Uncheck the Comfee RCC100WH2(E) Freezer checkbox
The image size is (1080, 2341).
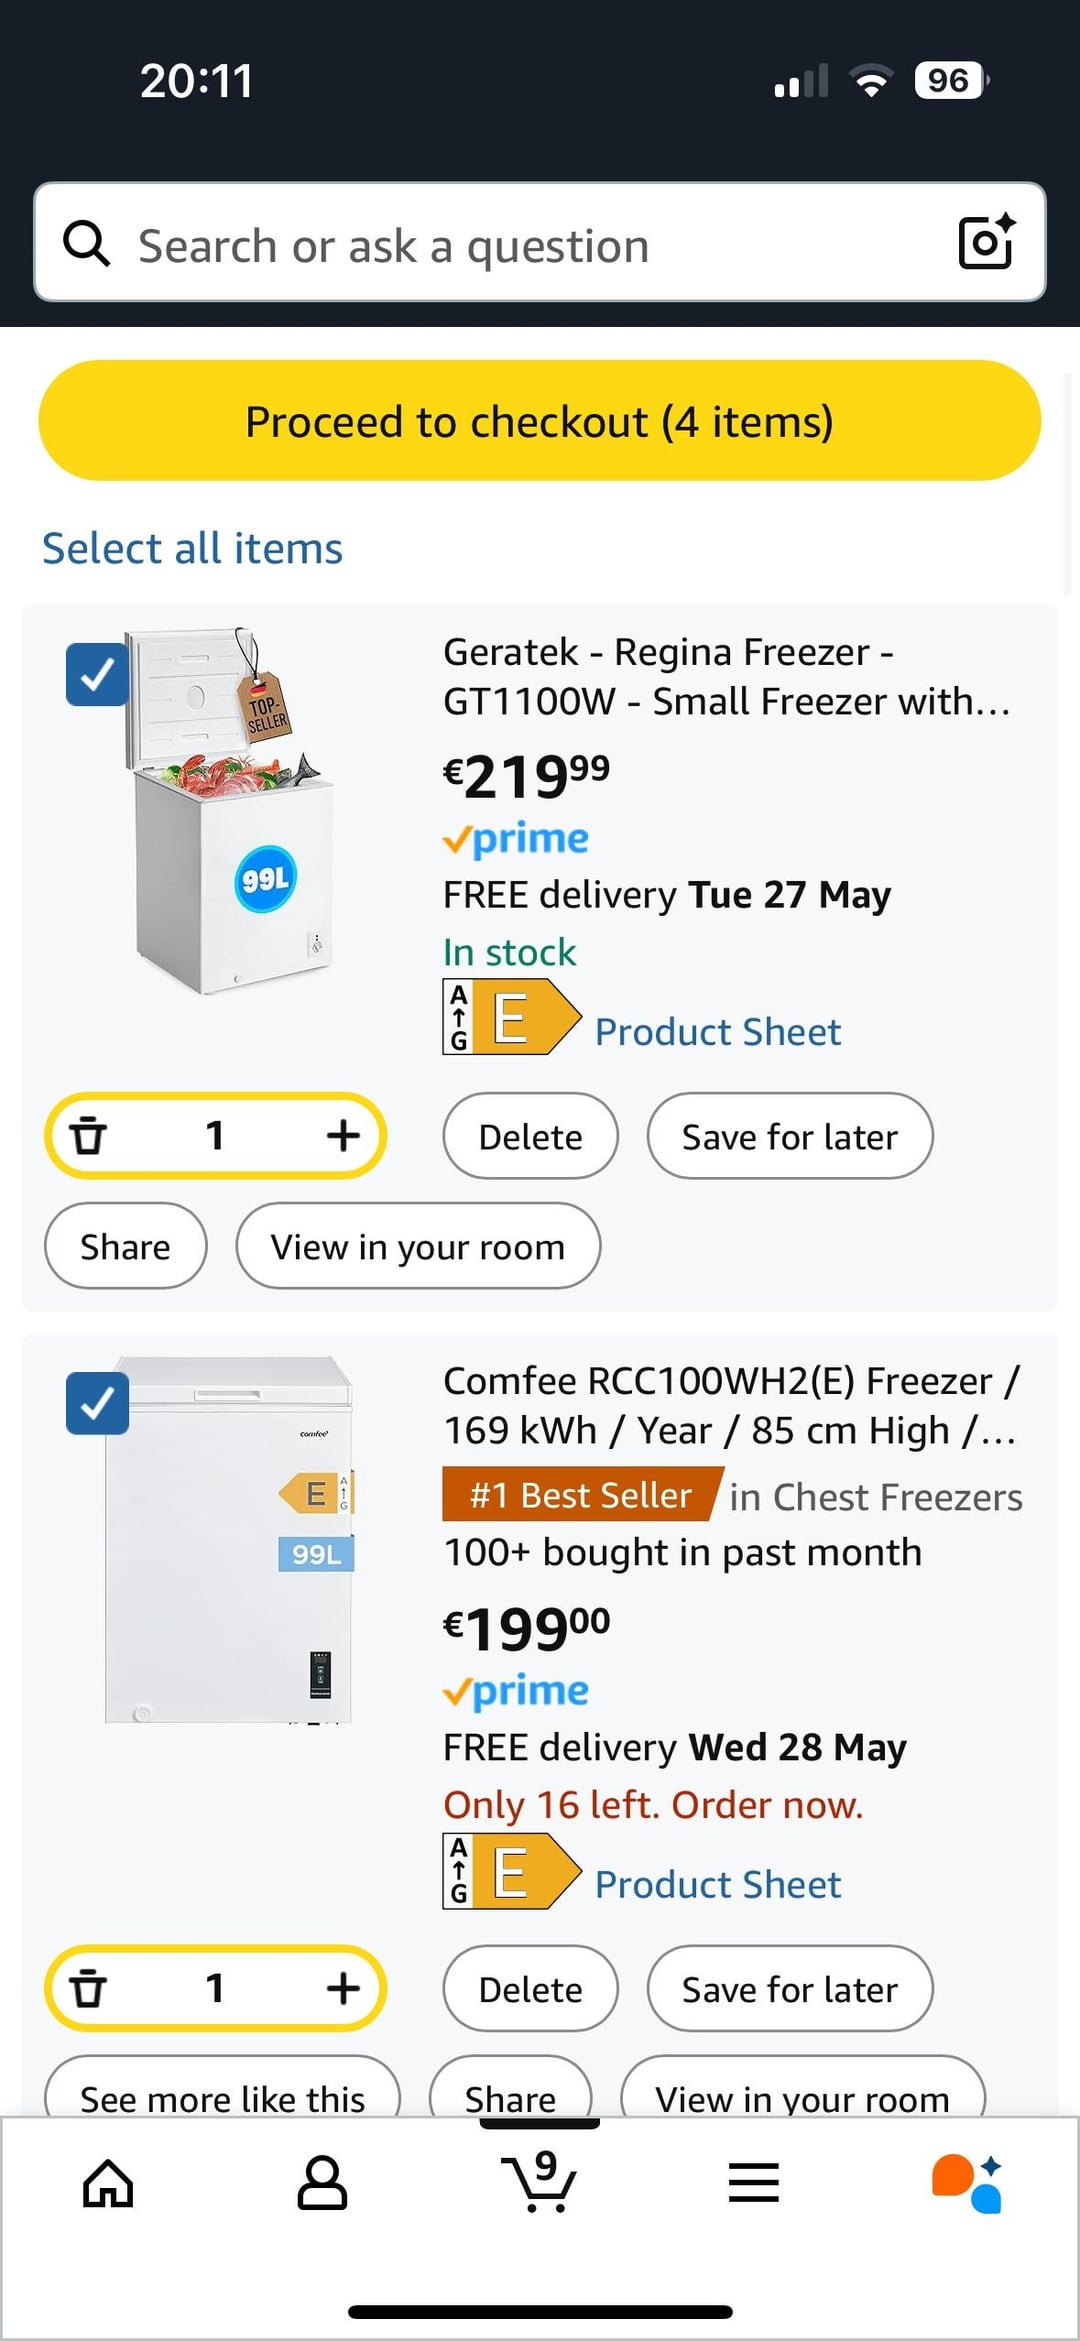tap(97, 1403)
